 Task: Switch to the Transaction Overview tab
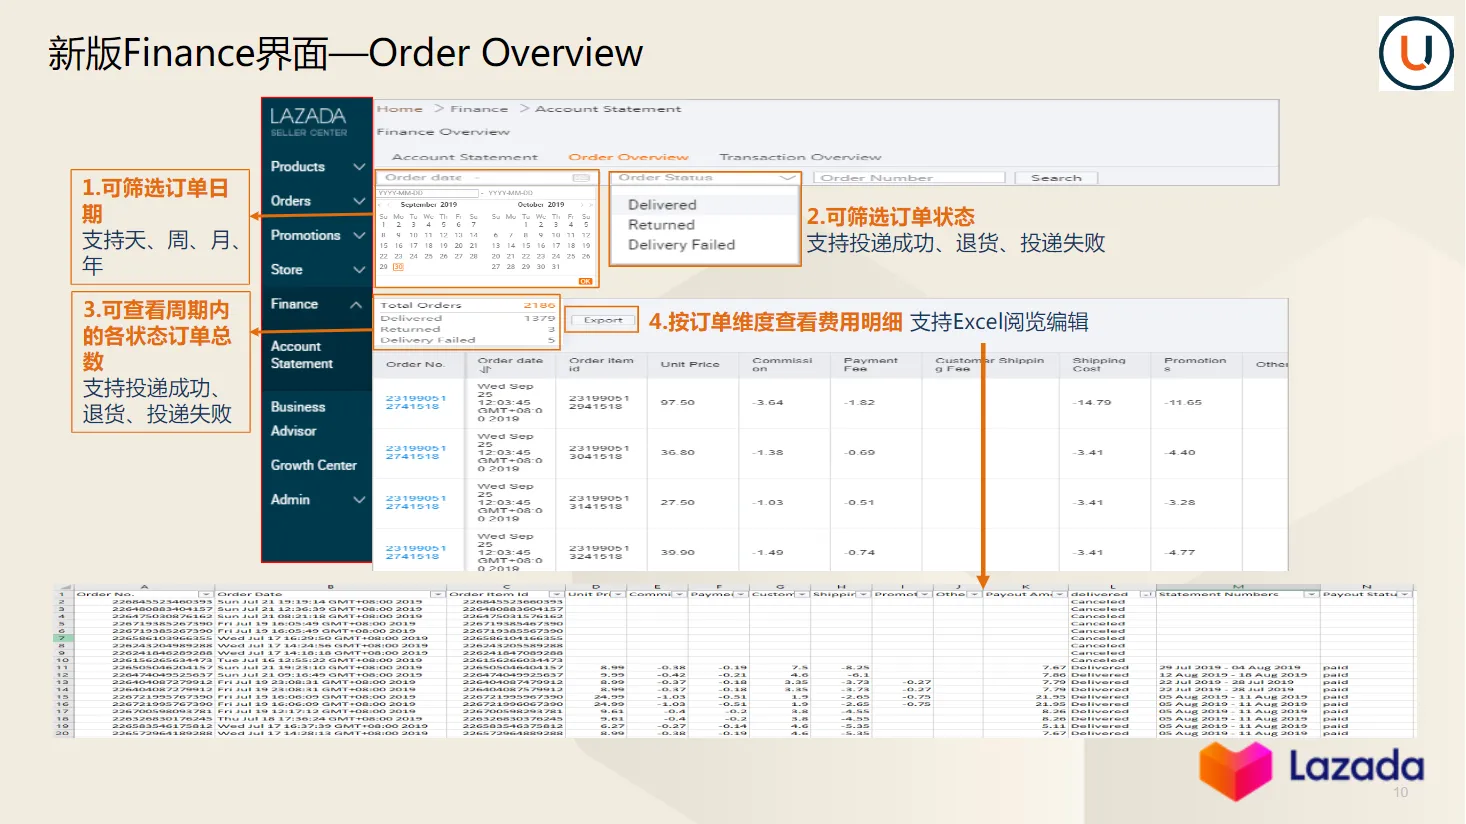click(800, 157)
